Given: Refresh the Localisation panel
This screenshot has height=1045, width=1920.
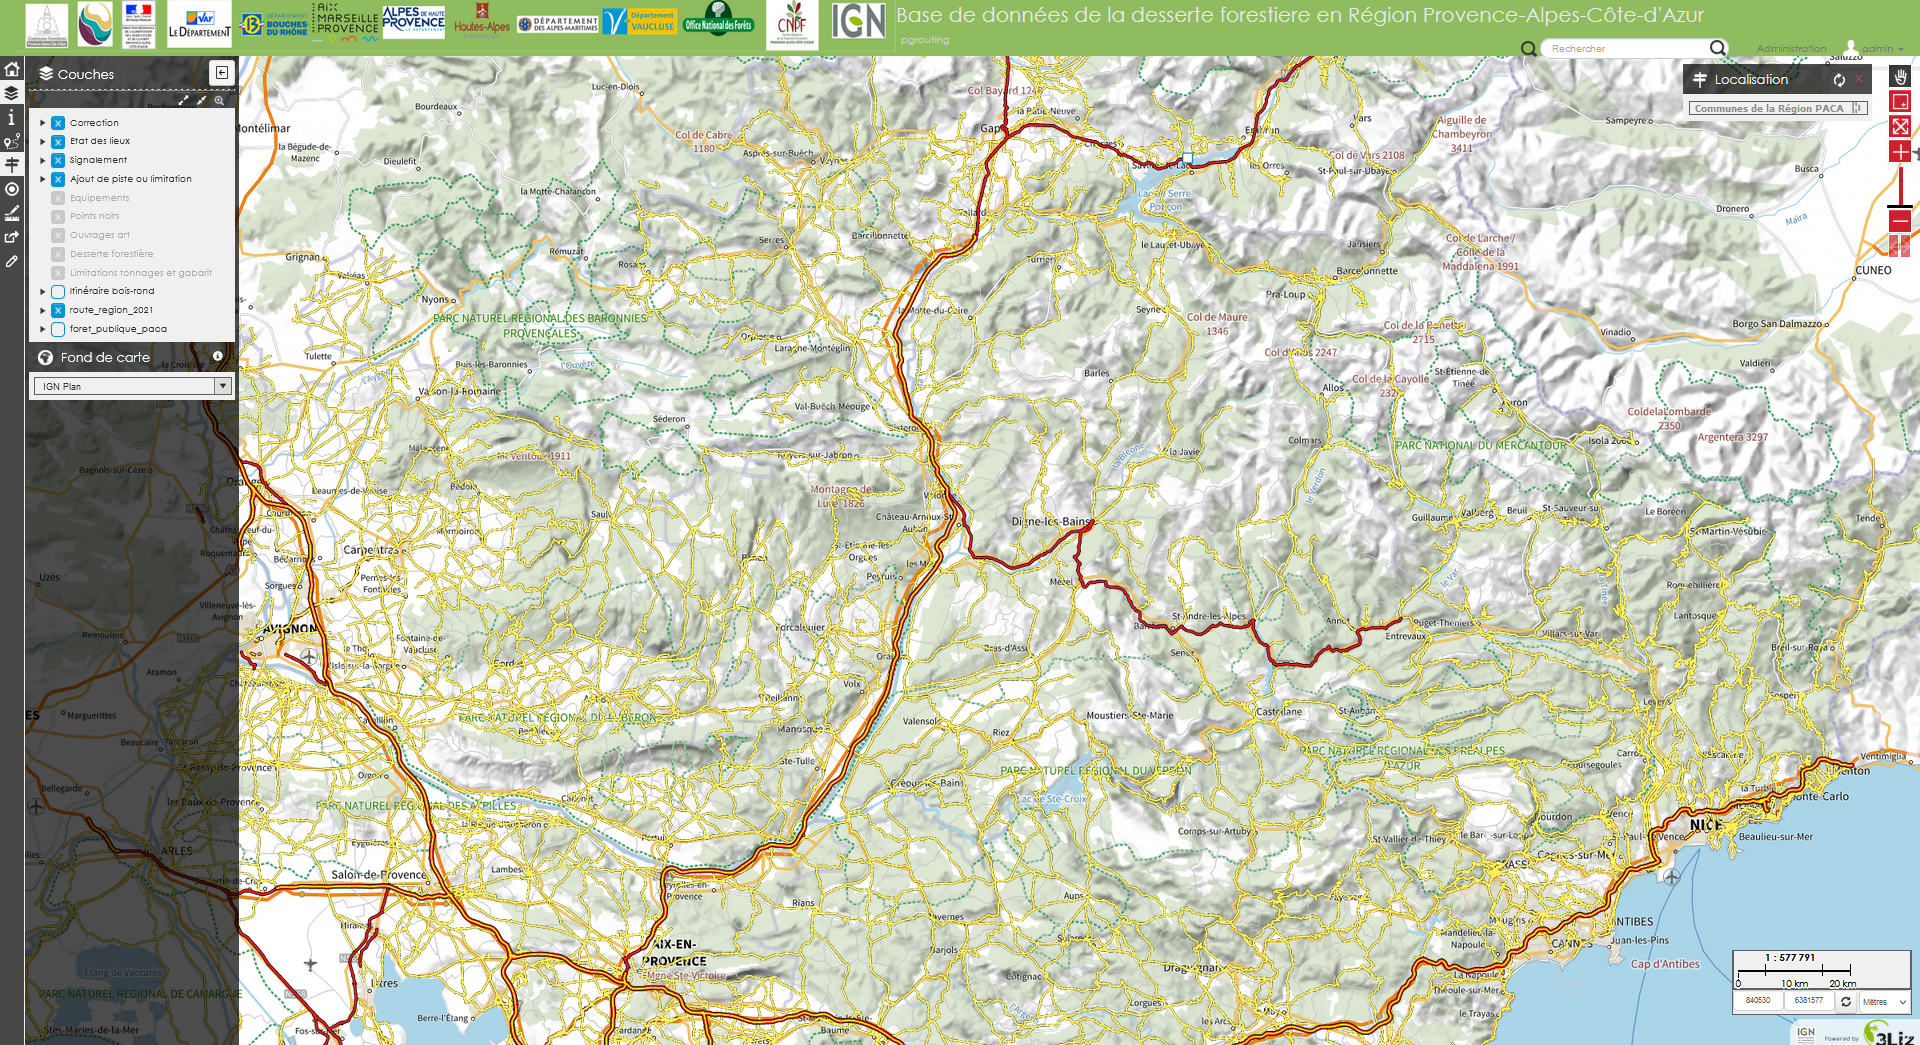Looking at the screenshot, I should point(1839,80).
